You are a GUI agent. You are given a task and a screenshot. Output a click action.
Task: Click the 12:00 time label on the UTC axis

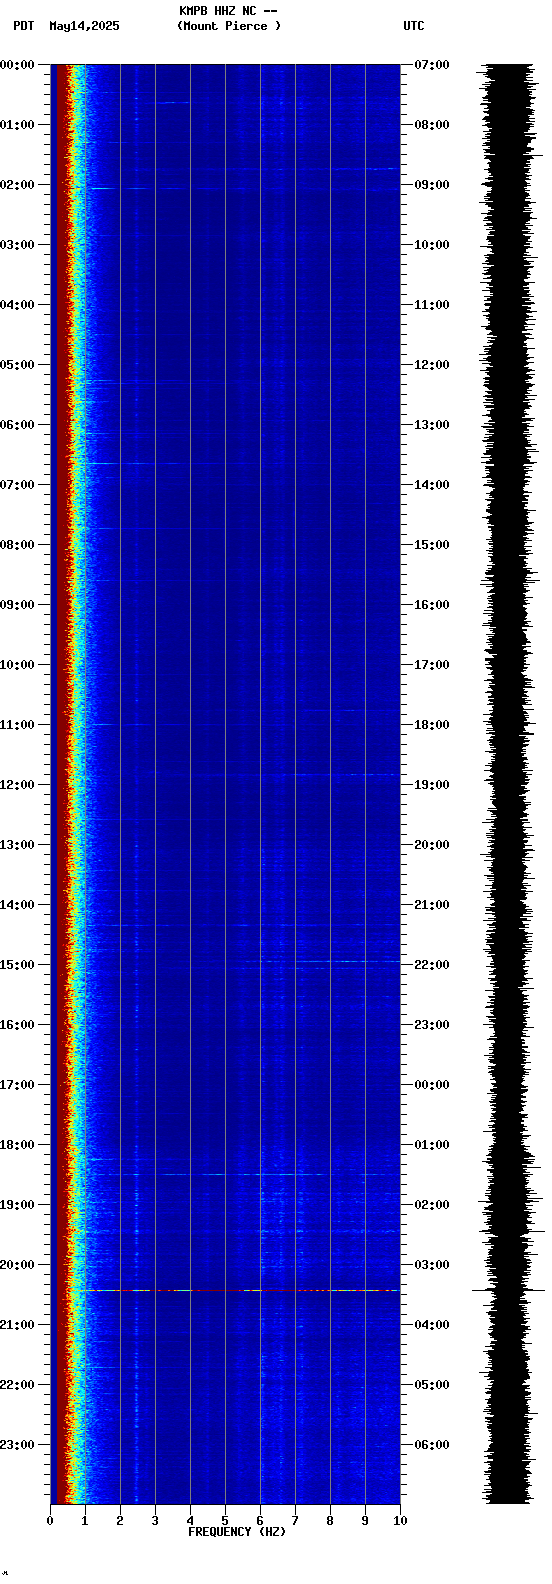click(x=432, y=365)
